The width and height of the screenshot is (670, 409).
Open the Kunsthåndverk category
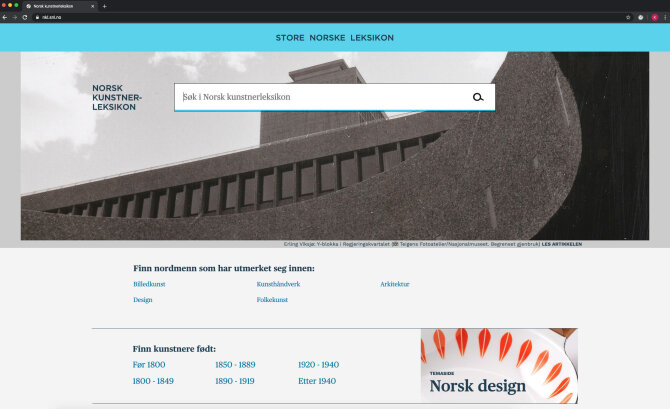(x=278, y=284)
